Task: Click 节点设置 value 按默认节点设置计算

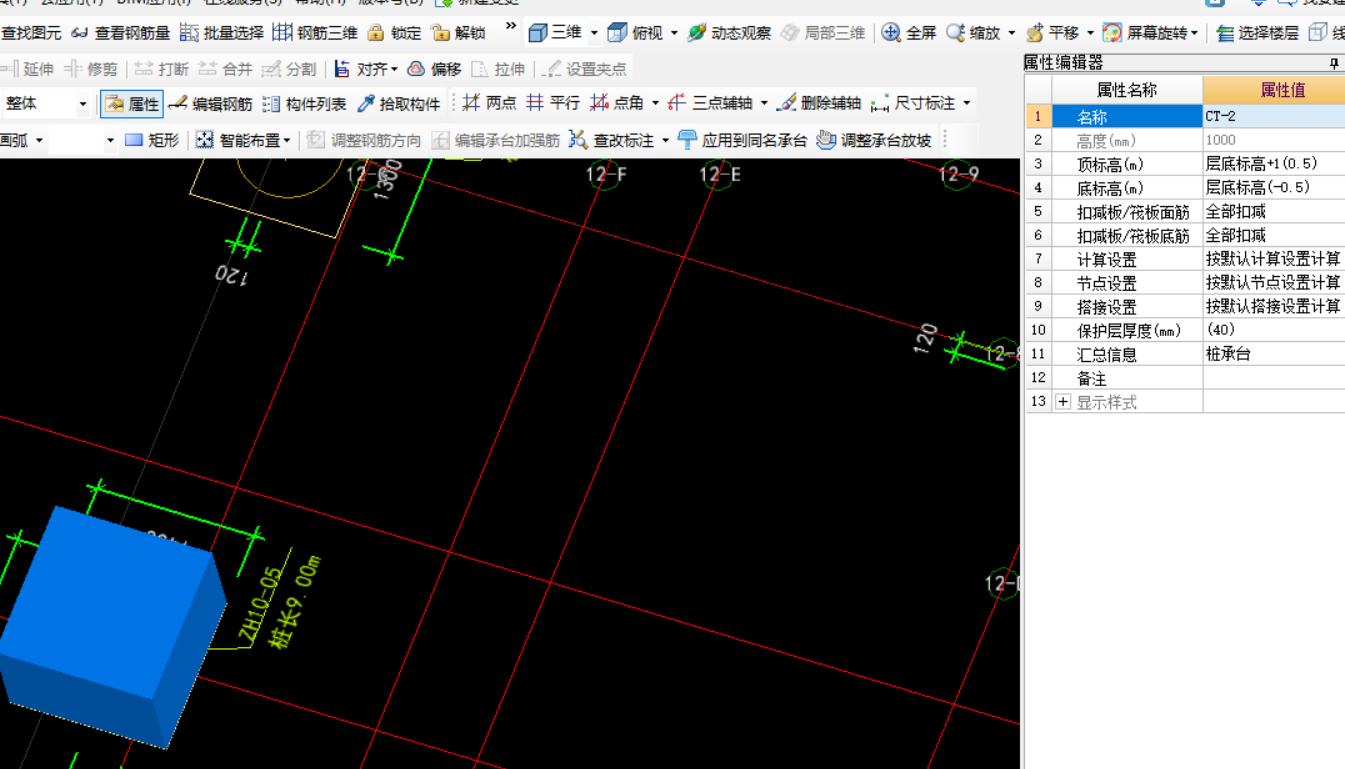Action: (x=1274, y=283)
